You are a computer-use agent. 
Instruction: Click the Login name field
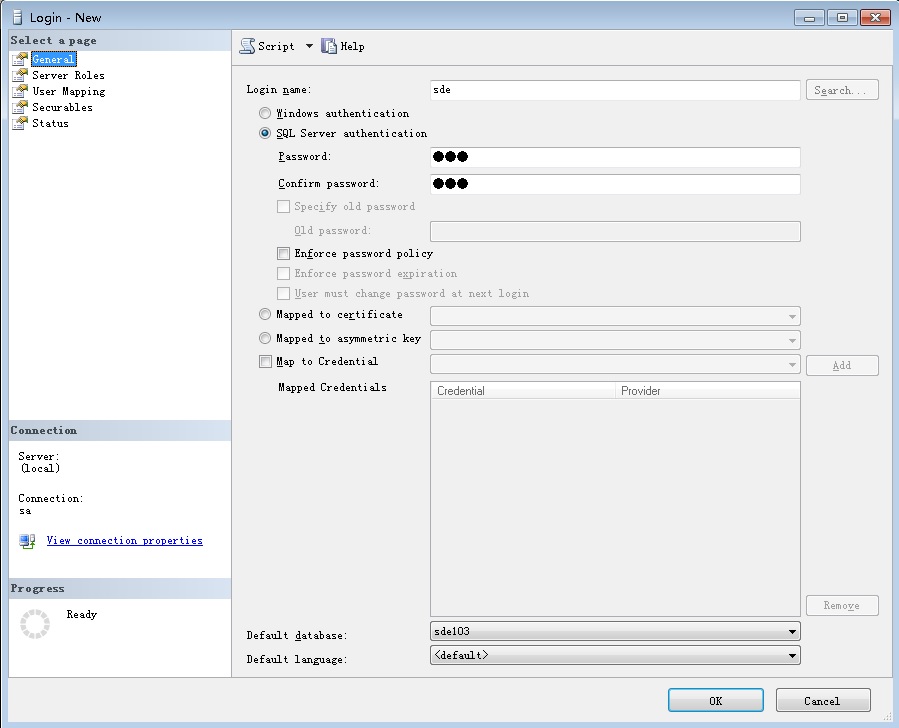(615, 90)
